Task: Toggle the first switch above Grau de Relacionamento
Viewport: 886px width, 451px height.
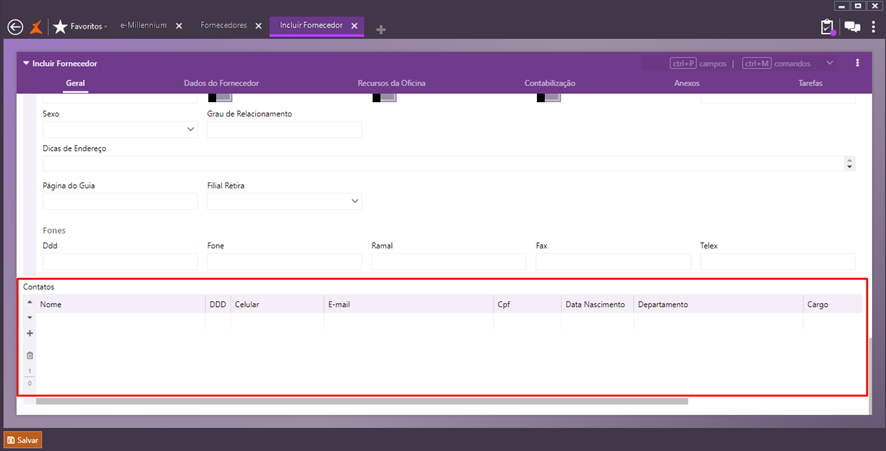Action: [x=220, y=98]
